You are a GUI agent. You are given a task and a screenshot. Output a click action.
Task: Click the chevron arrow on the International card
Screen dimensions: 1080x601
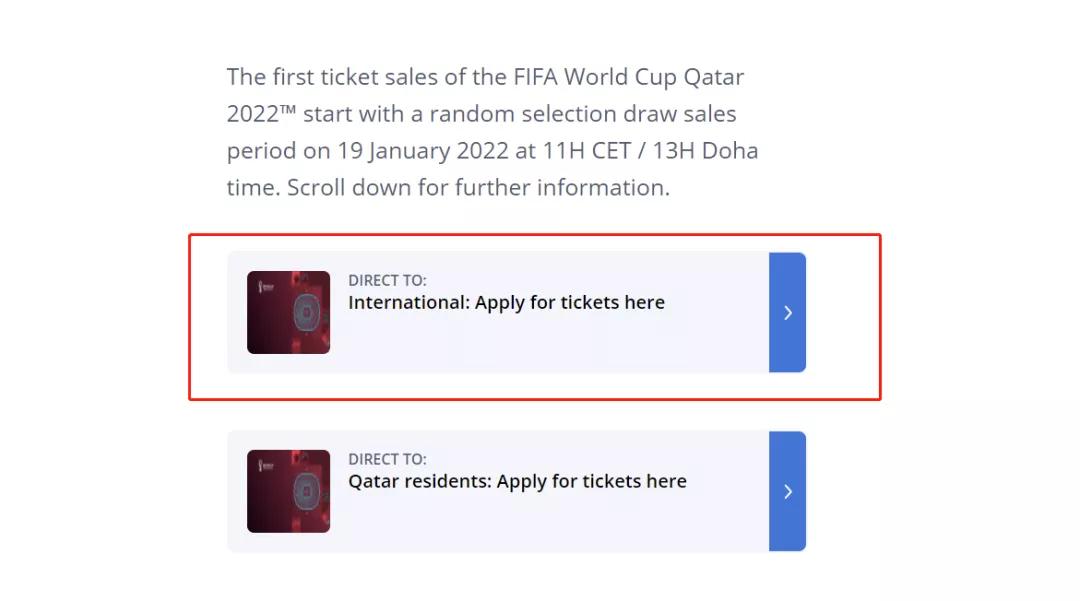tap(787, 313)
